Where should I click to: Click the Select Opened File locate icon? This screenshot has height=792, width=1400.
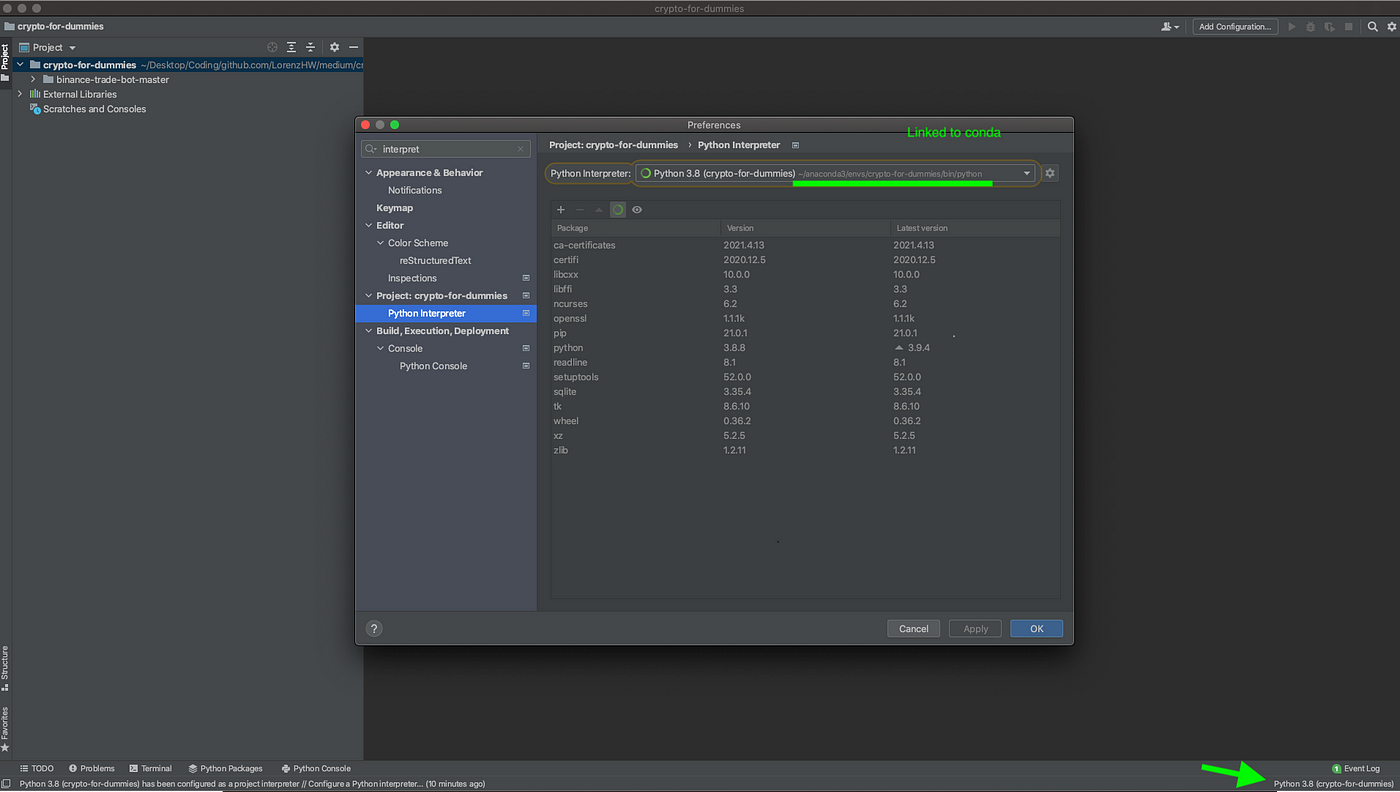pos(272,47)
